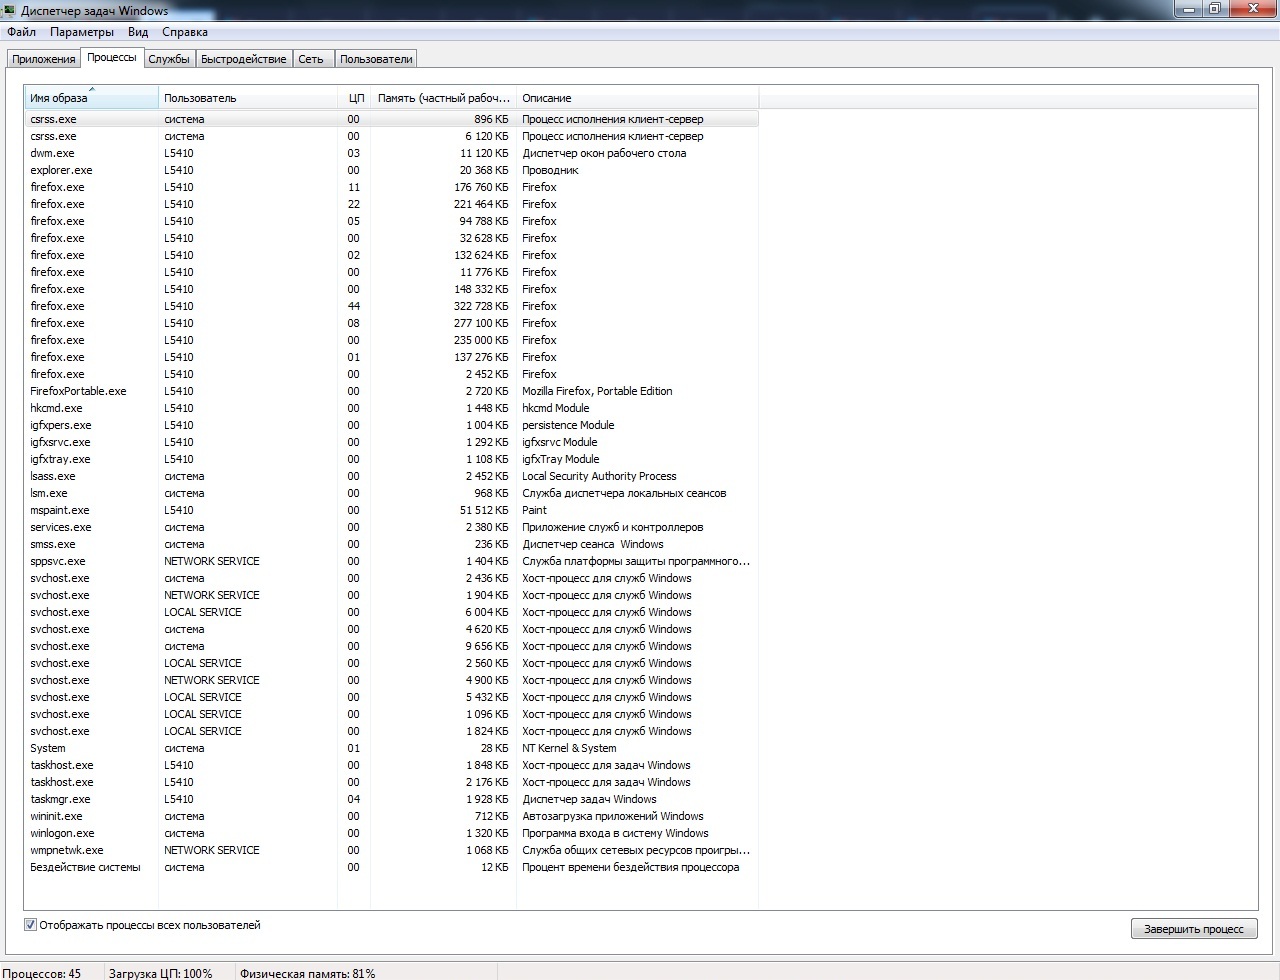Viewport: 1280px width, 980px height.
Task: Select the wmpnetwk.exe process
Action: (x=391, y=850)
